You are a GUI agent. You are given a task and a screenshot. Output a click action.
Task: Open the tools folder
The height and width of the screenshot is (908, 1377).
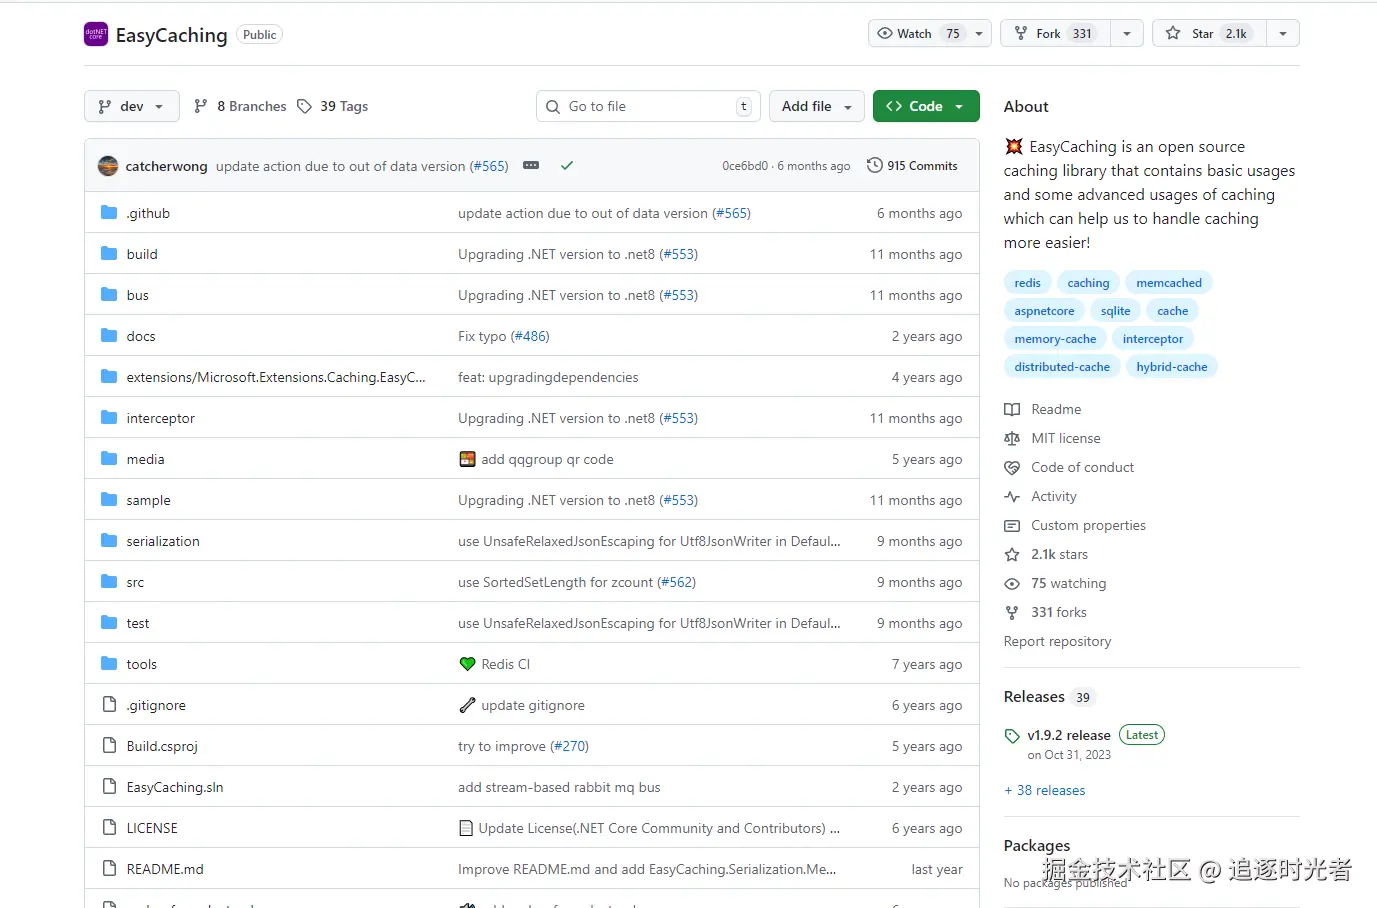point(142,664)
